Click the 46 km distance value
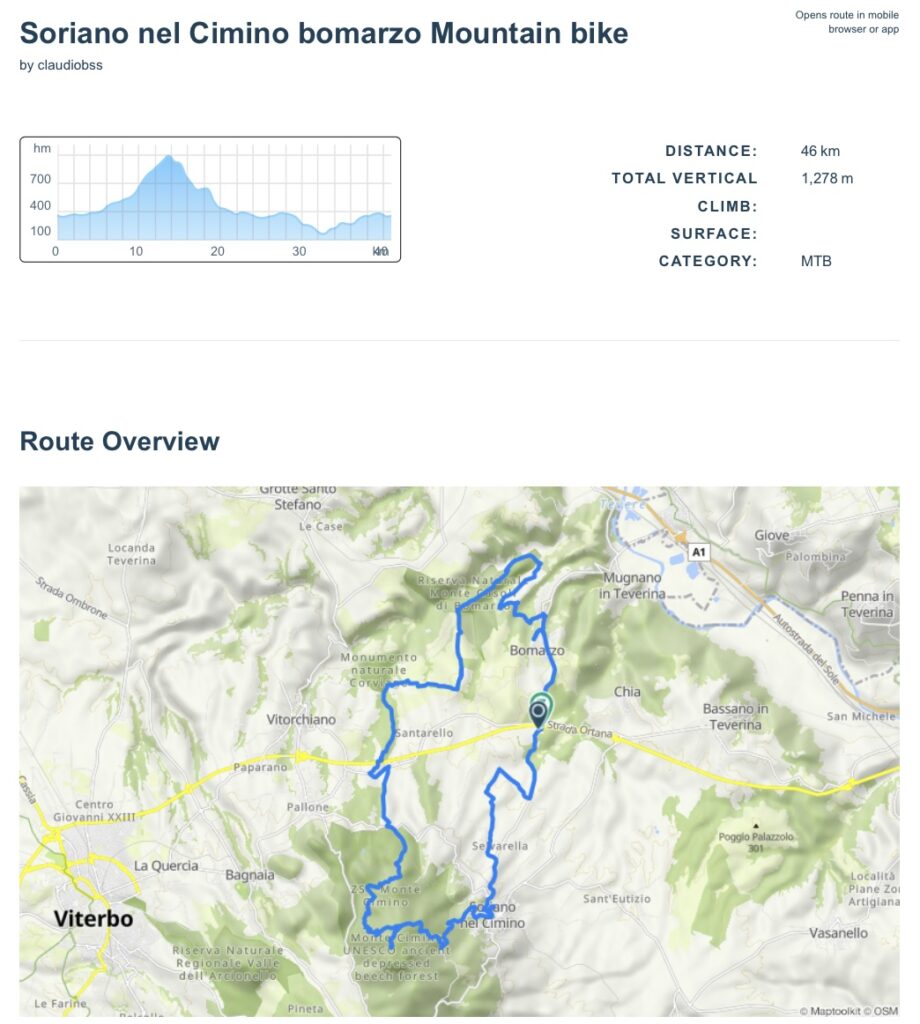The image size is (920, 1024). [820, 151]
